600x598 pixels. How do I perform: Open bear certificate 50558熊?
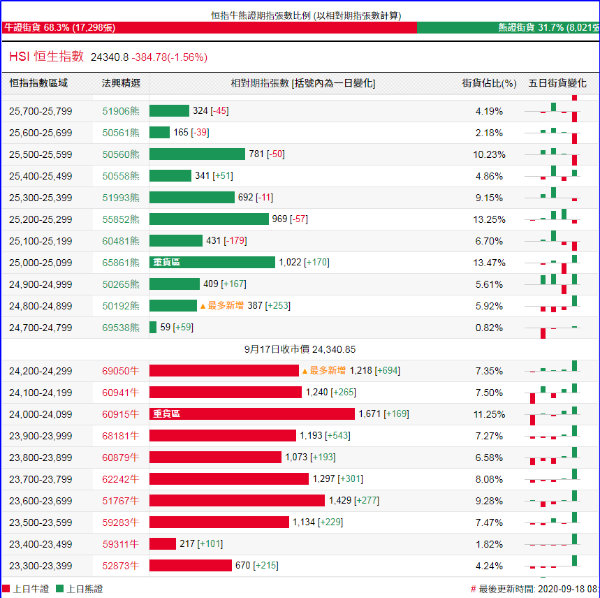click(121, 176)
